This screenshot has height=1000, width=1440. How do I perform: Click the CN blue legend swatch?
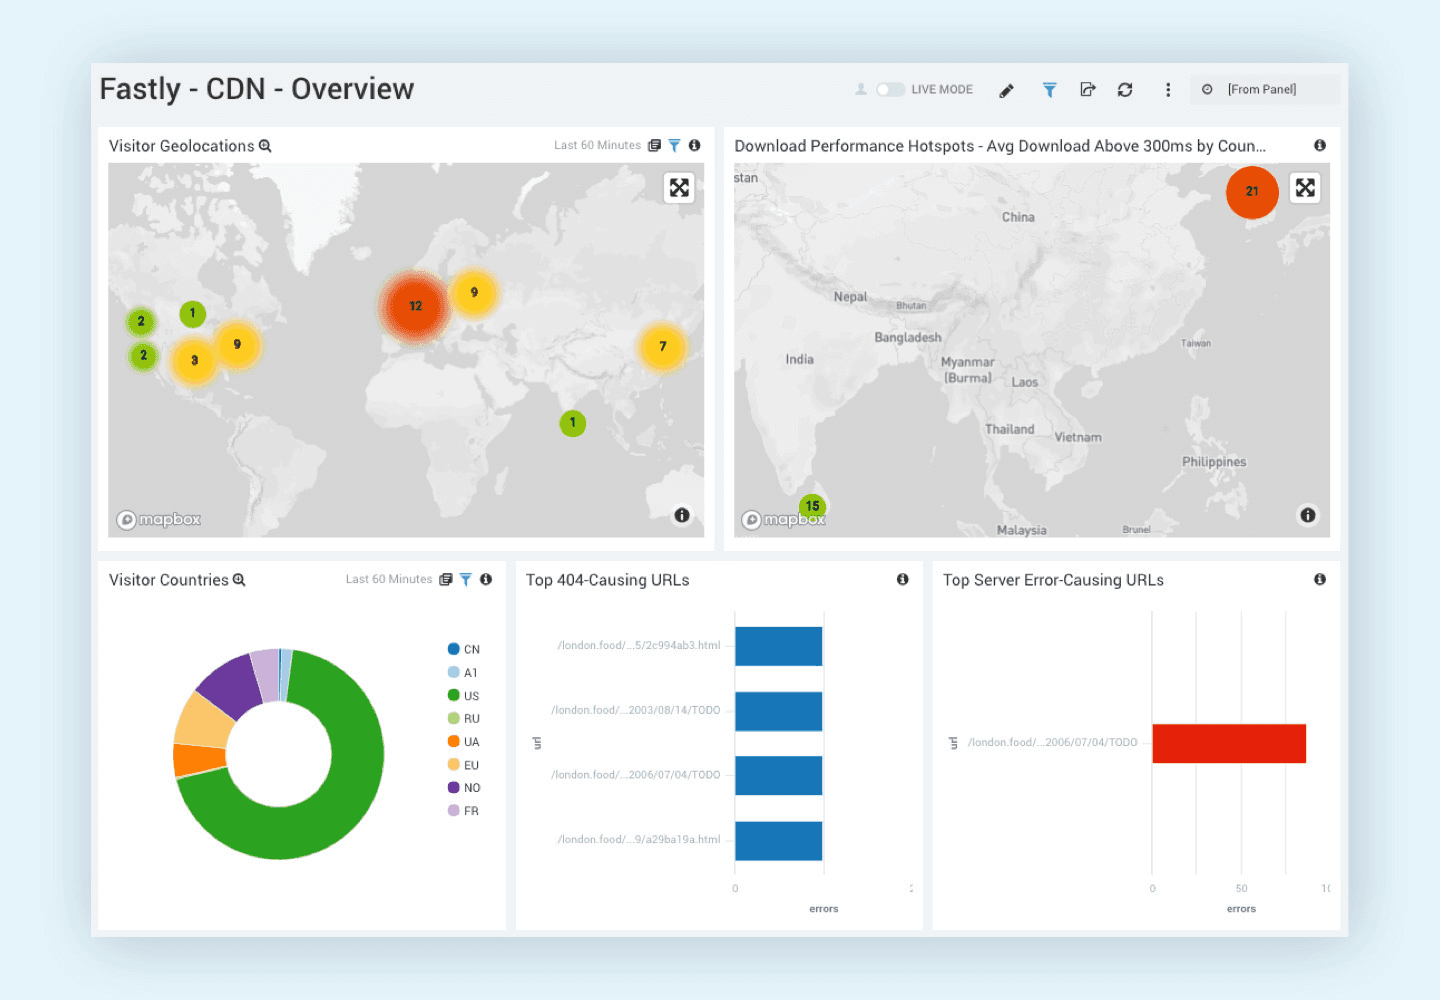click(x=454, y=649)
